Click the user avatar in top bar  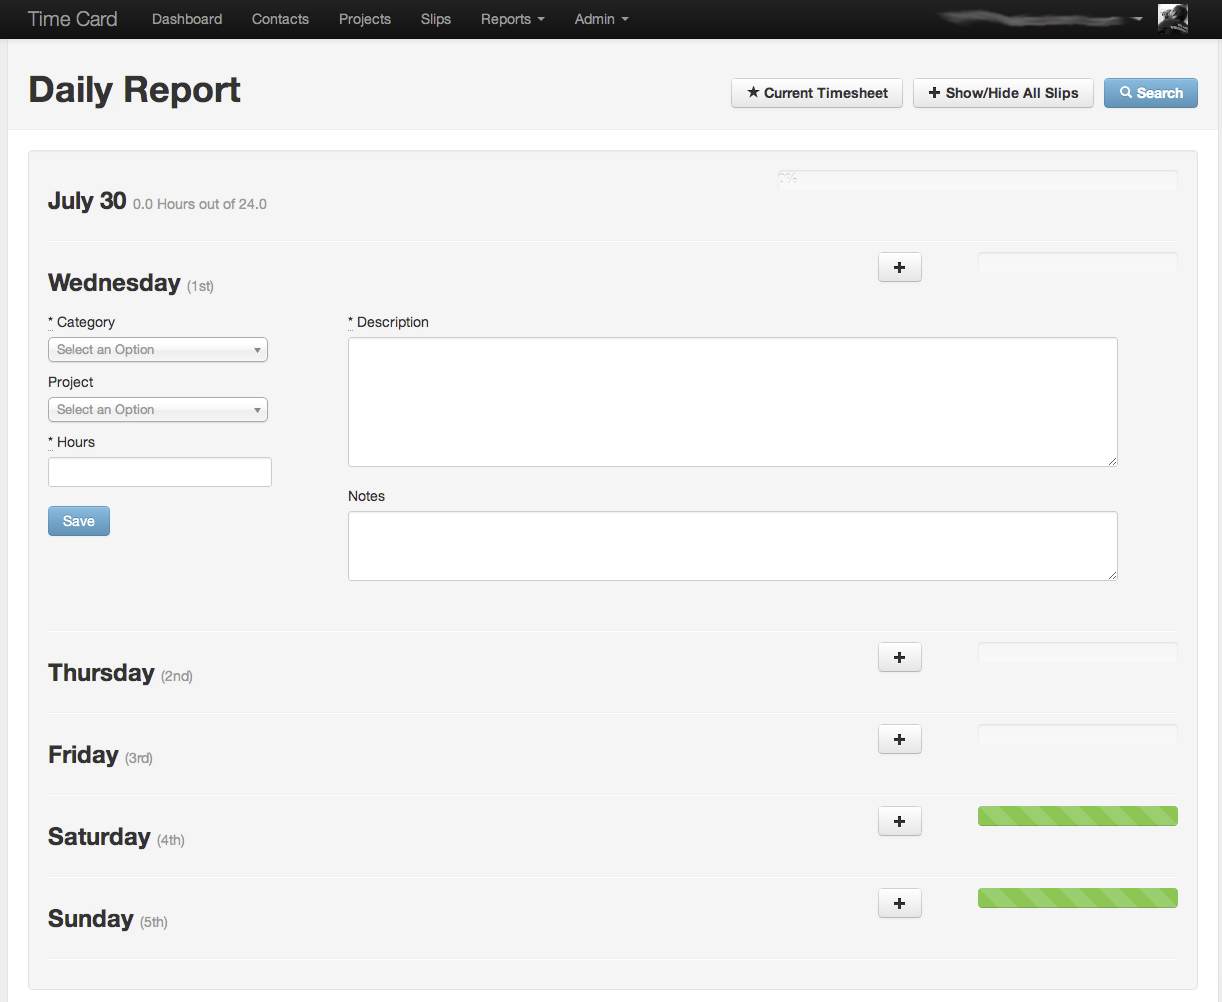(x=1172, y=19)
